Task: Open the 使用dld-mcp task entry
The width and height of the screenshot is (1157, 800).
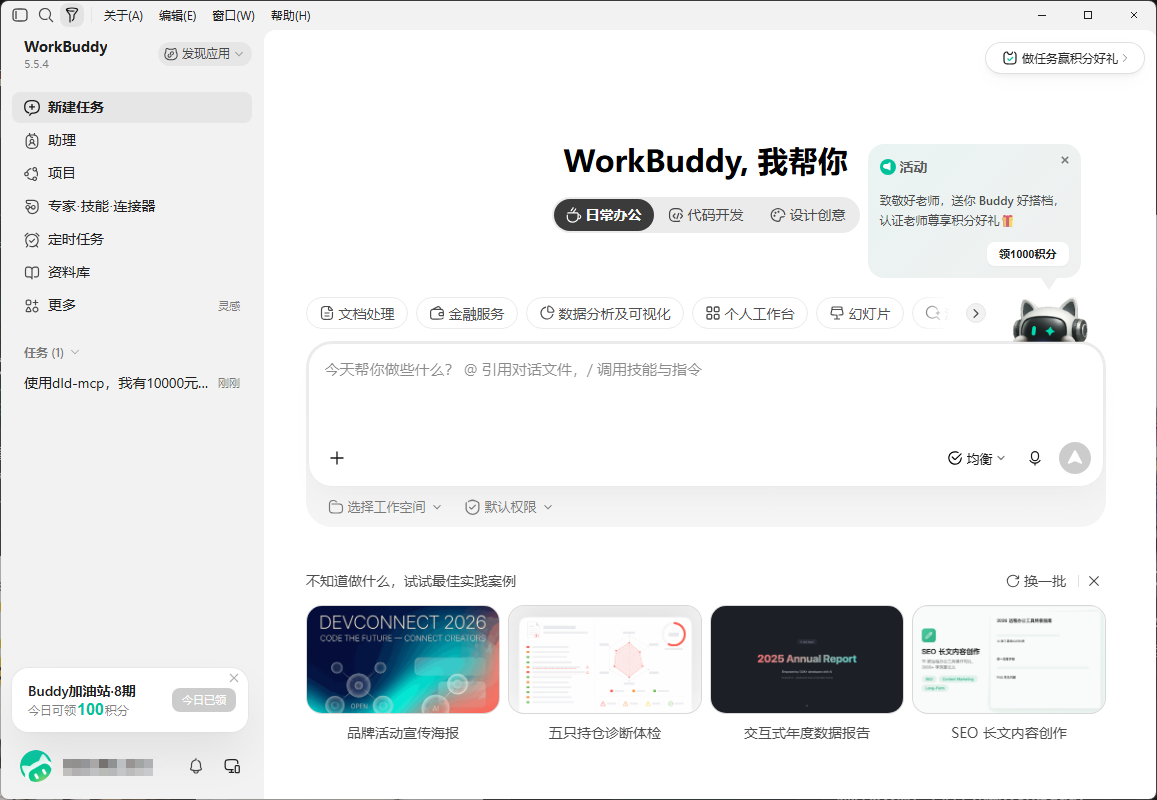Action: (x=132, y=383)
